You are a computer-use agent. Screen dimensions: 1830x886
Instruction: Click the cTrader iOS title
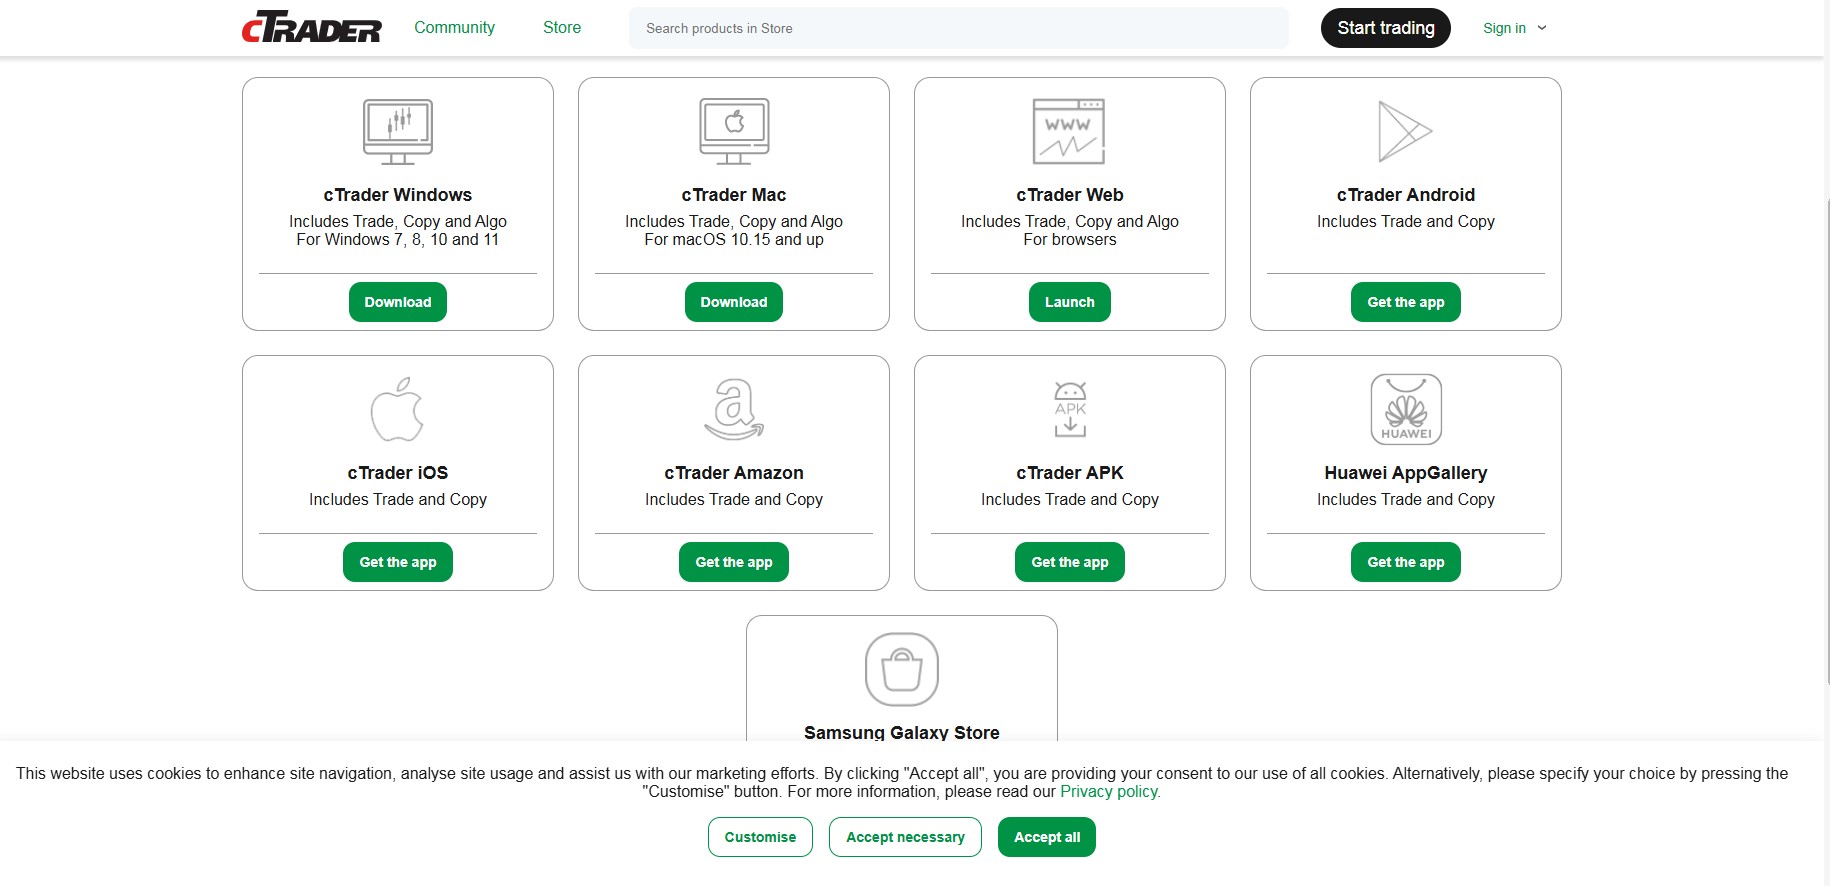[398, 473]
